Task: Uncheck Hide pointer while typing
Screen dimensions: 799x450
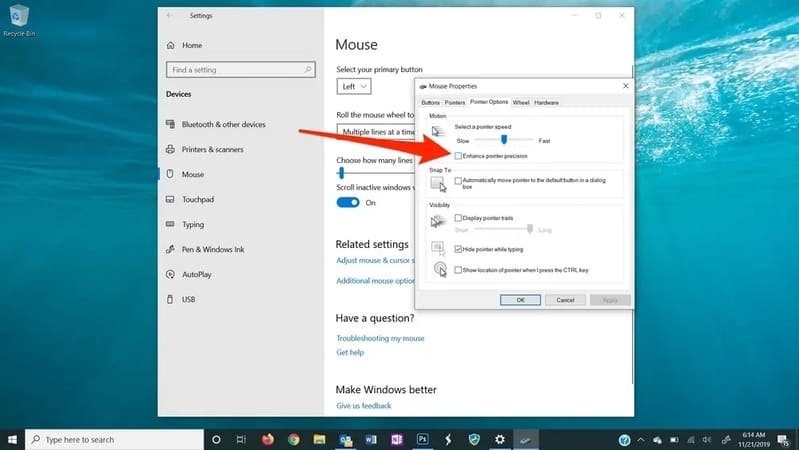Action: tap(458, 249)
